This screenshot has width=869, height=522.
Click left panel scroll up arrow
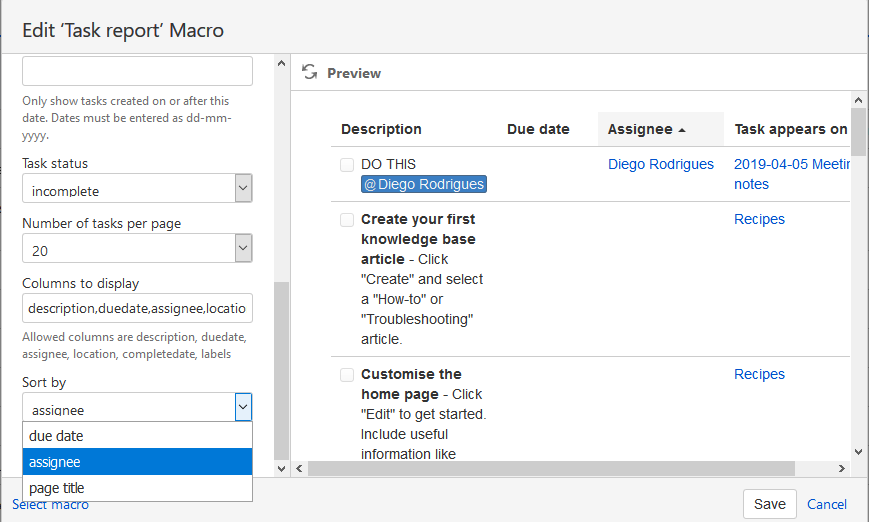(x=282, y=63)
